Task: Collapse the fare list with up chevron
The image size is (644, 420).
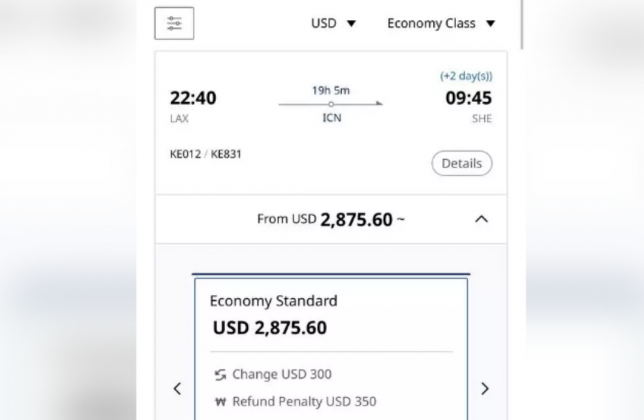Action: tap(481, 219)
